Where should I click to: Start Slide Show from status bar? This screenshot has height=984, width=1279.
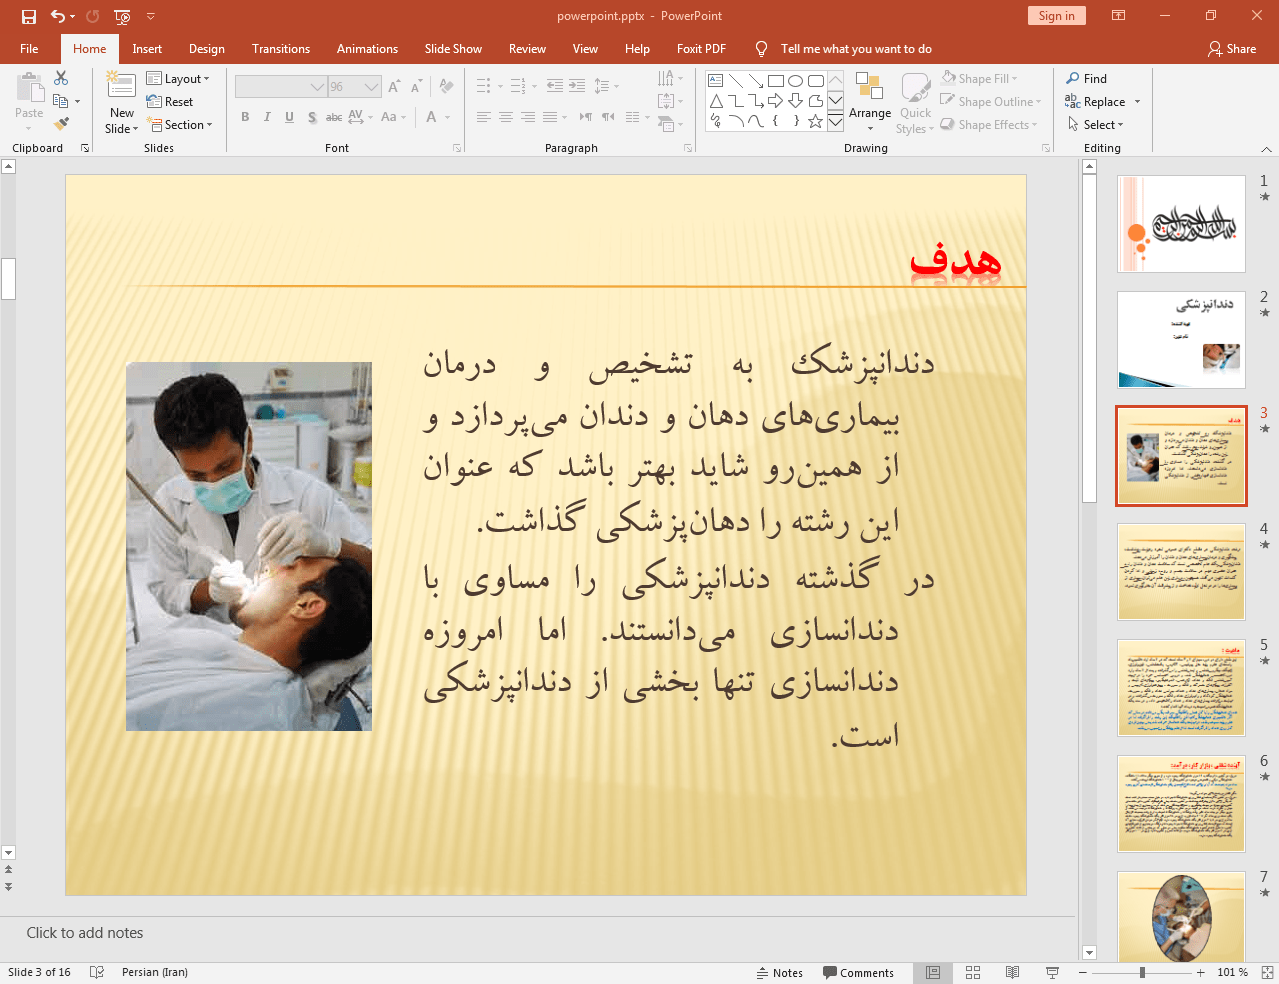1052,972
